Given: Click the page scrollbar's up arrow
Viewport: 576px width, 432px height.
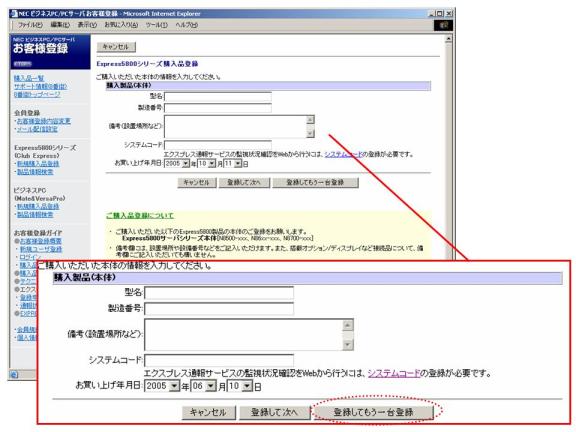Looking at the screenshot, I should pyautogui.click(x=448, y=39).
